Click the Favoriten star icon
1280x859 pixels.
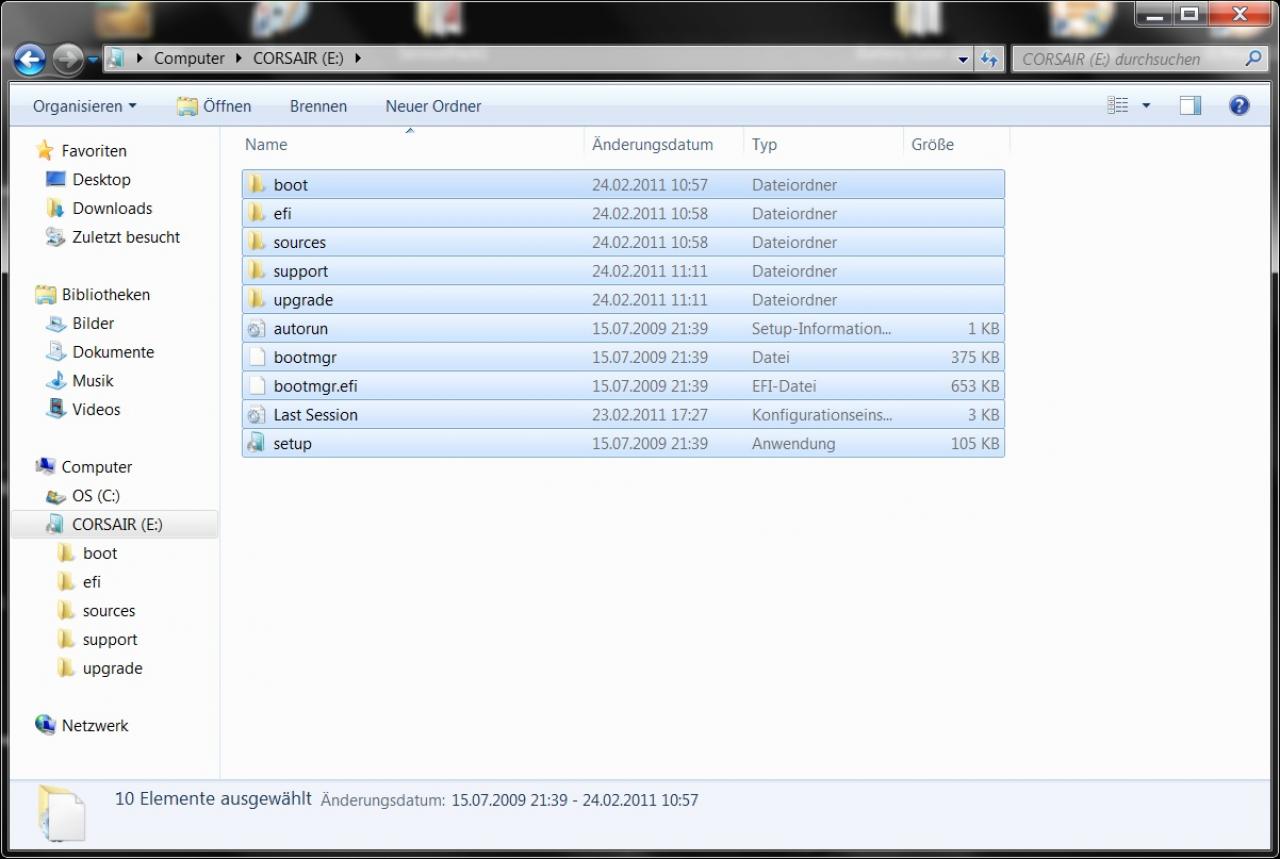pyautogui.click(x=44, y=151)
